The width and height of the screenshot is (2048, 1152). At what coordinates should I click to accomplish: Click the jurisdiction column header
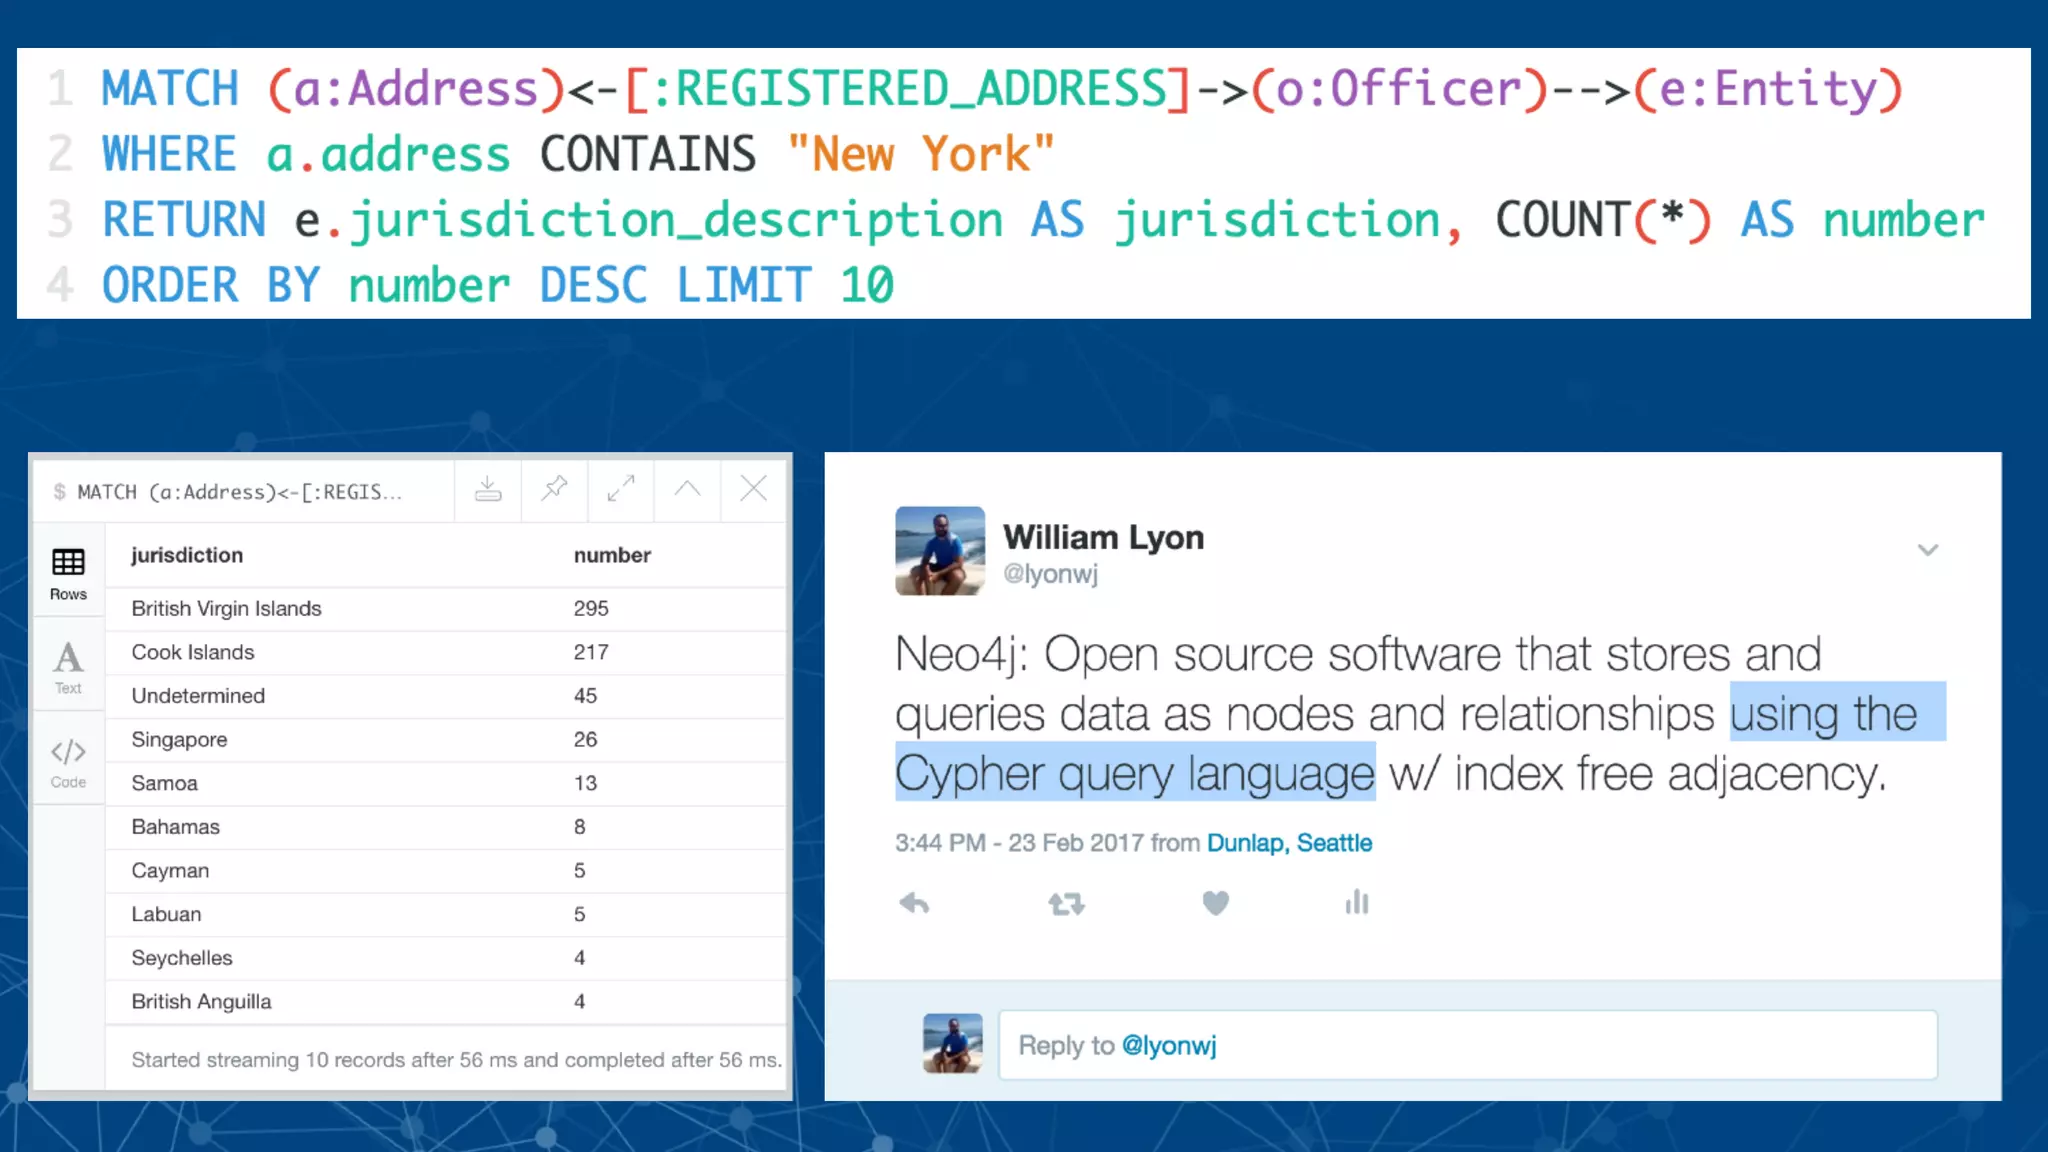coord(187,555)
